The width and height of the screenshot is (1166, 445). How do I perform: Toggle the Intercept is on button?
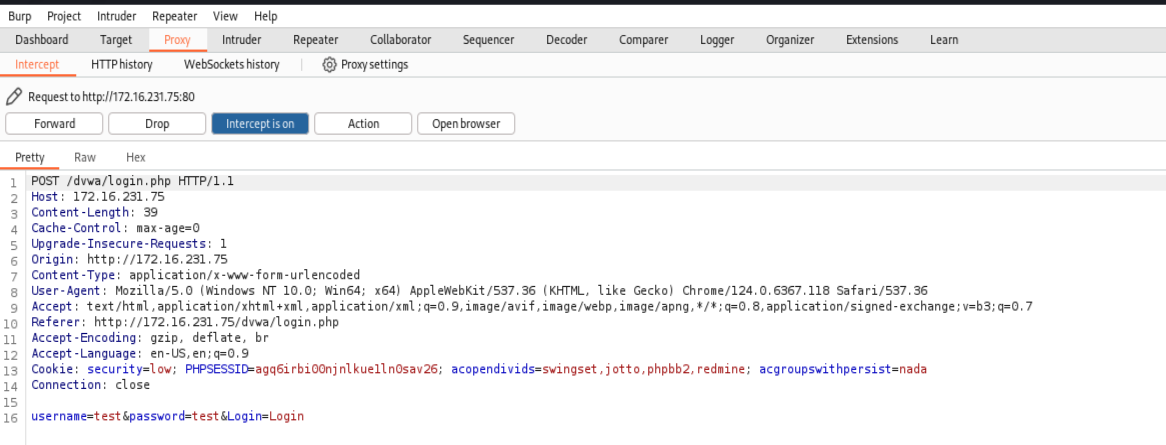coord(260,124)
